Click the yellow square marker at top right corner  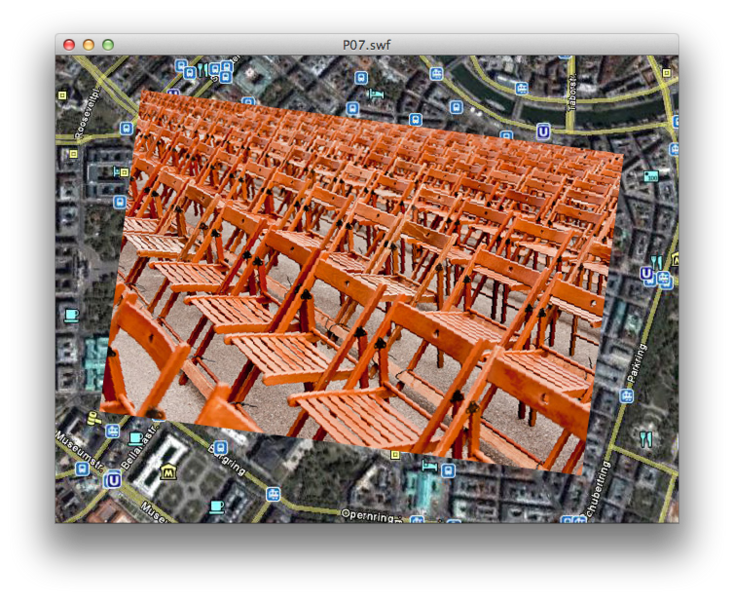(x=667, y=73)
